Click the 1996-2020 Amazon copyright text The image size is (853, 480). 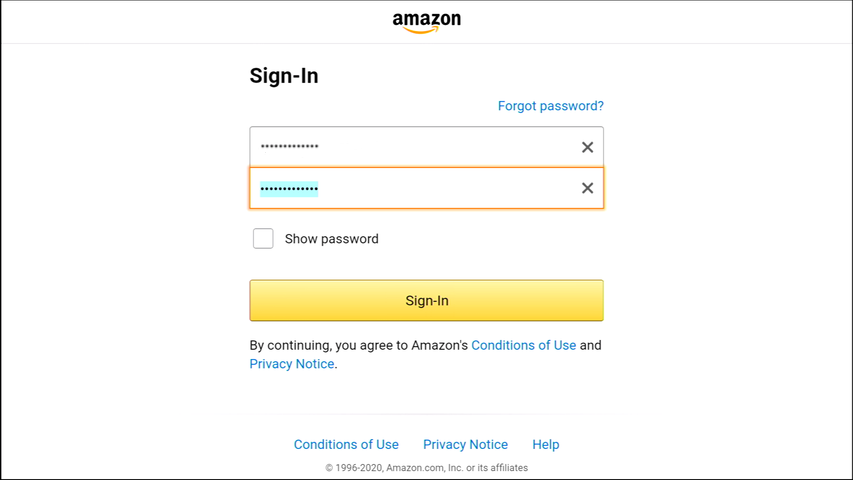click(426, 467)
